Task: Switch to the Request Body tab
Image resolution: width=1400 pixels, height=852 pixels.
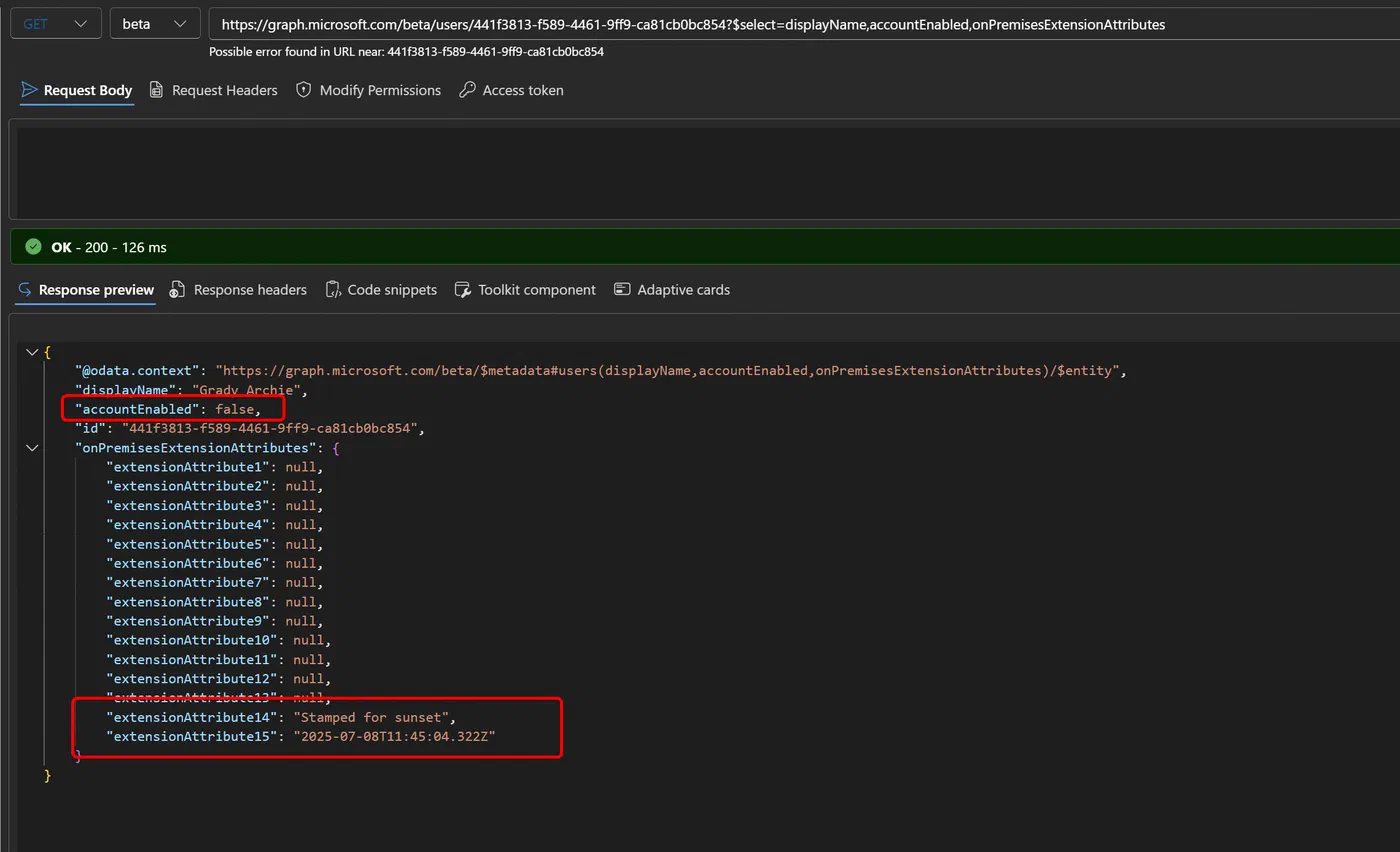Action: (x=77, y=90)
